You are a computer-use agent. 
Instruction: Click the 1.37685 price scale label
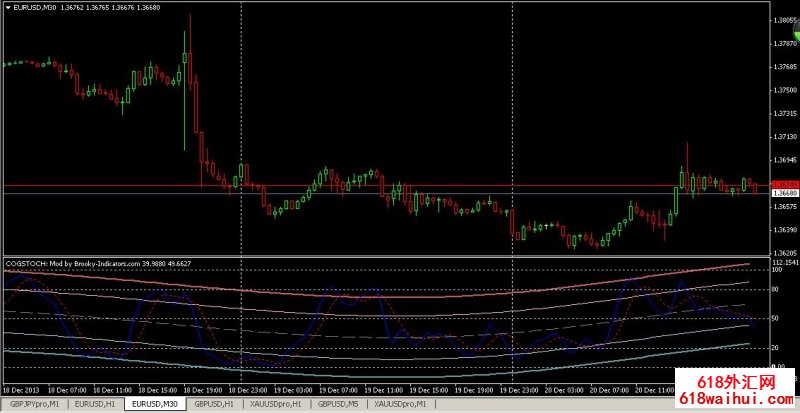[785, 67]
